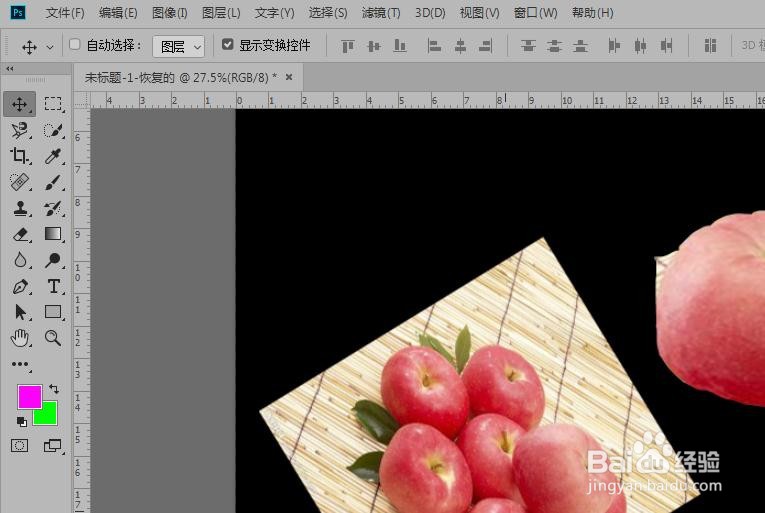Reset default foreground and background colors
This screenshot has width=765, height=513.
point(21,421)
